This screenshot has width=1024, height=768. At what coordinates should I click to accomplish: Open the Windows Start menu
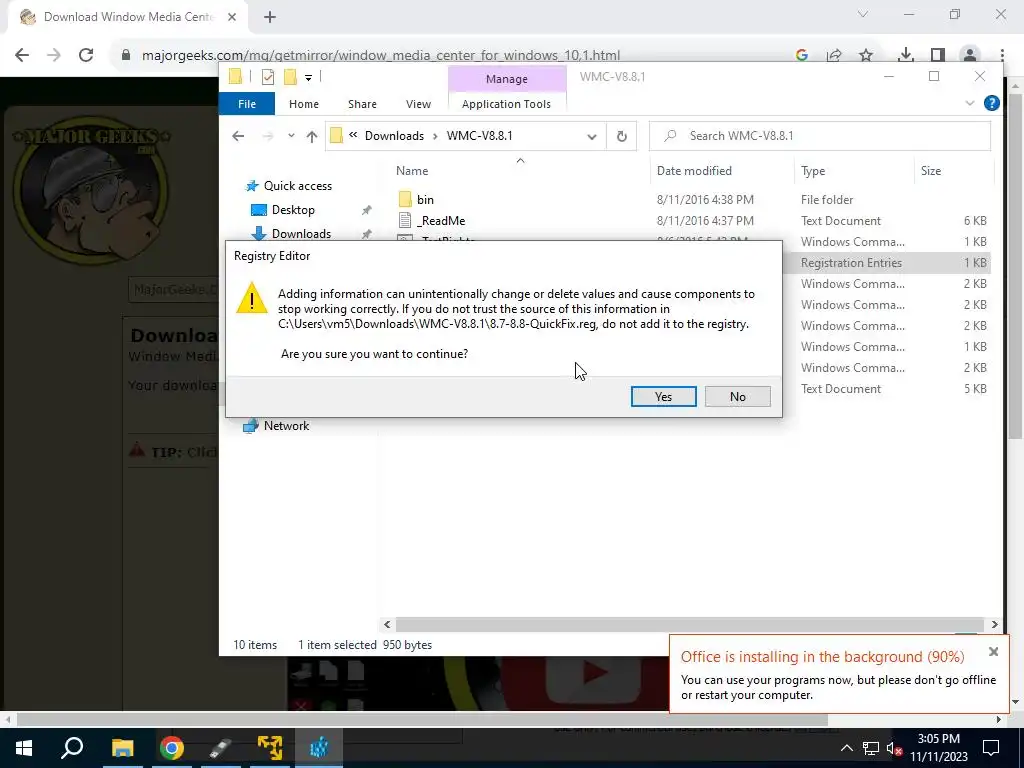(24, 748)
